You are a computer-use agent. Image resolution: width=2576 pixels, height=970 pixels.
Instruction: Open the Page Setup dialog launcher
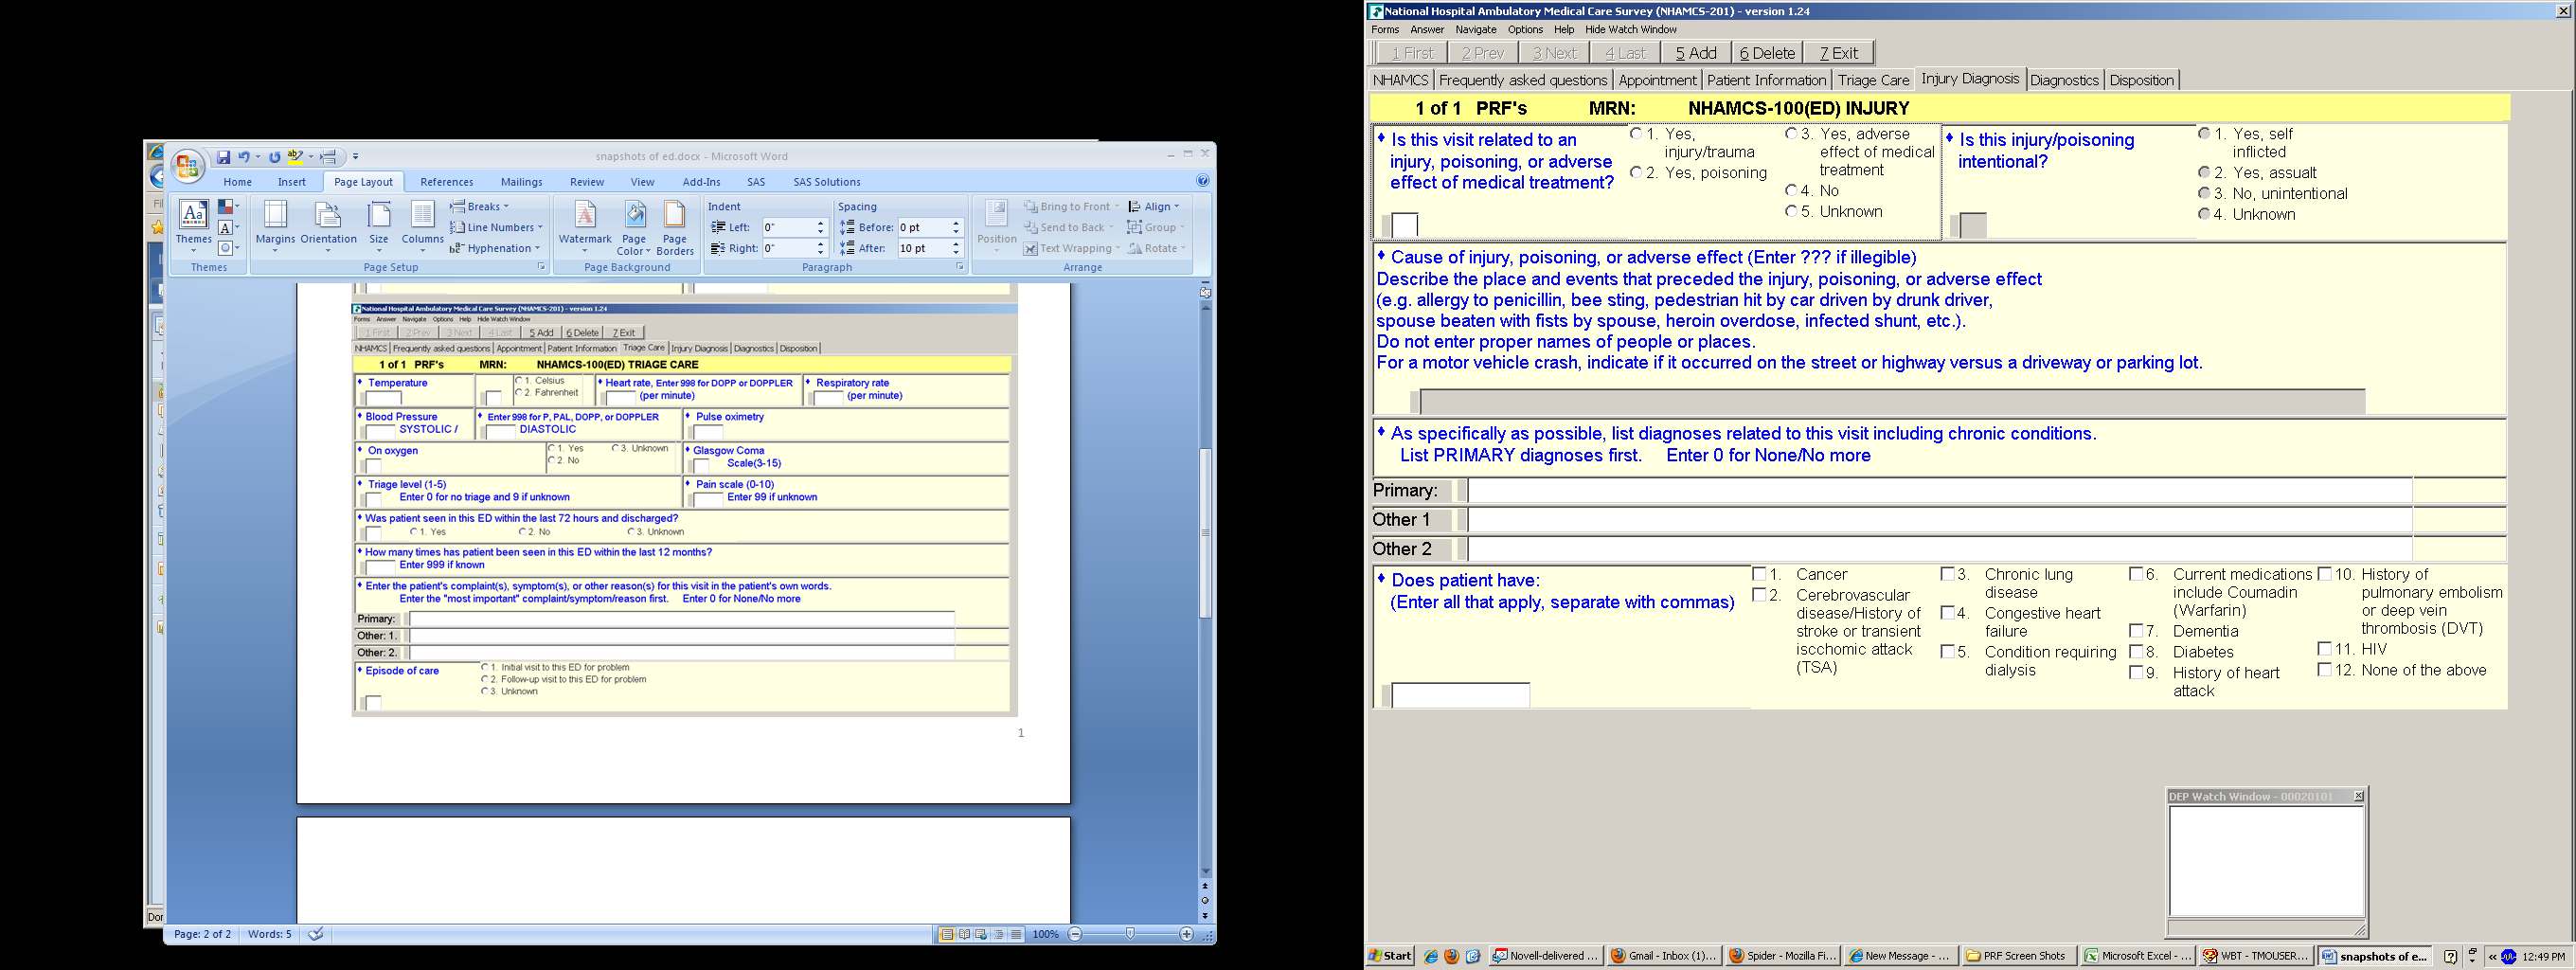pyautogui.click(x=542, y=267)
